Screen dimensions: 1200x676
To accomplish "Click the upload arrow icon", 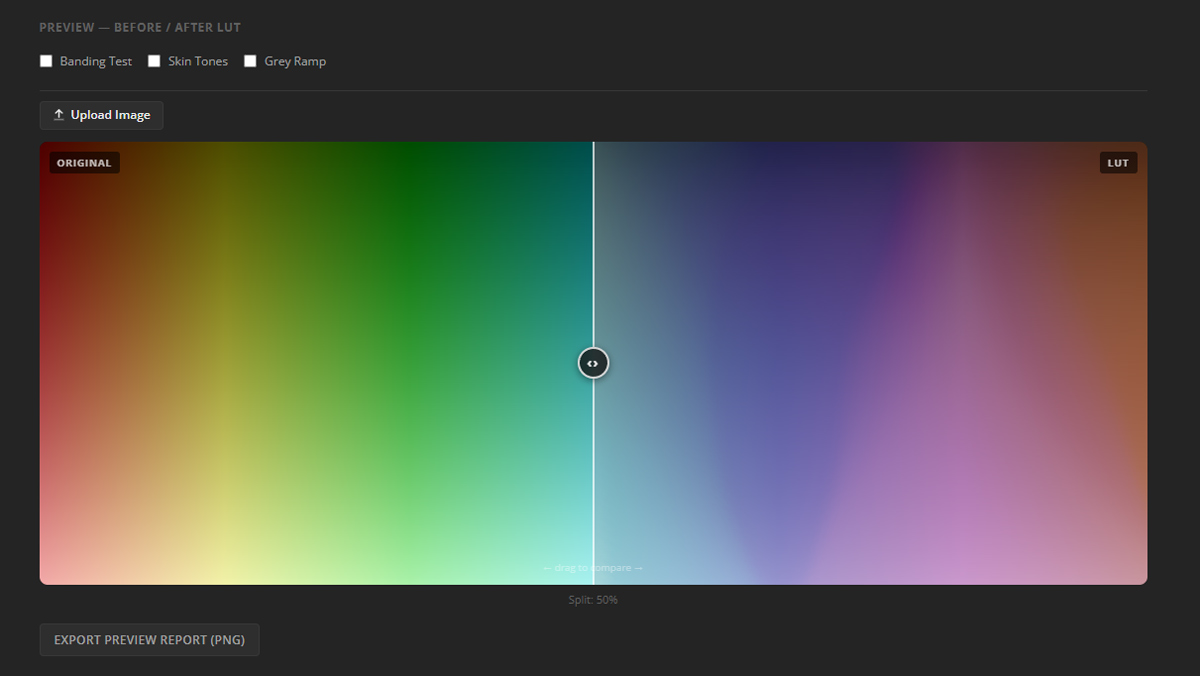I will pos(59,115).
